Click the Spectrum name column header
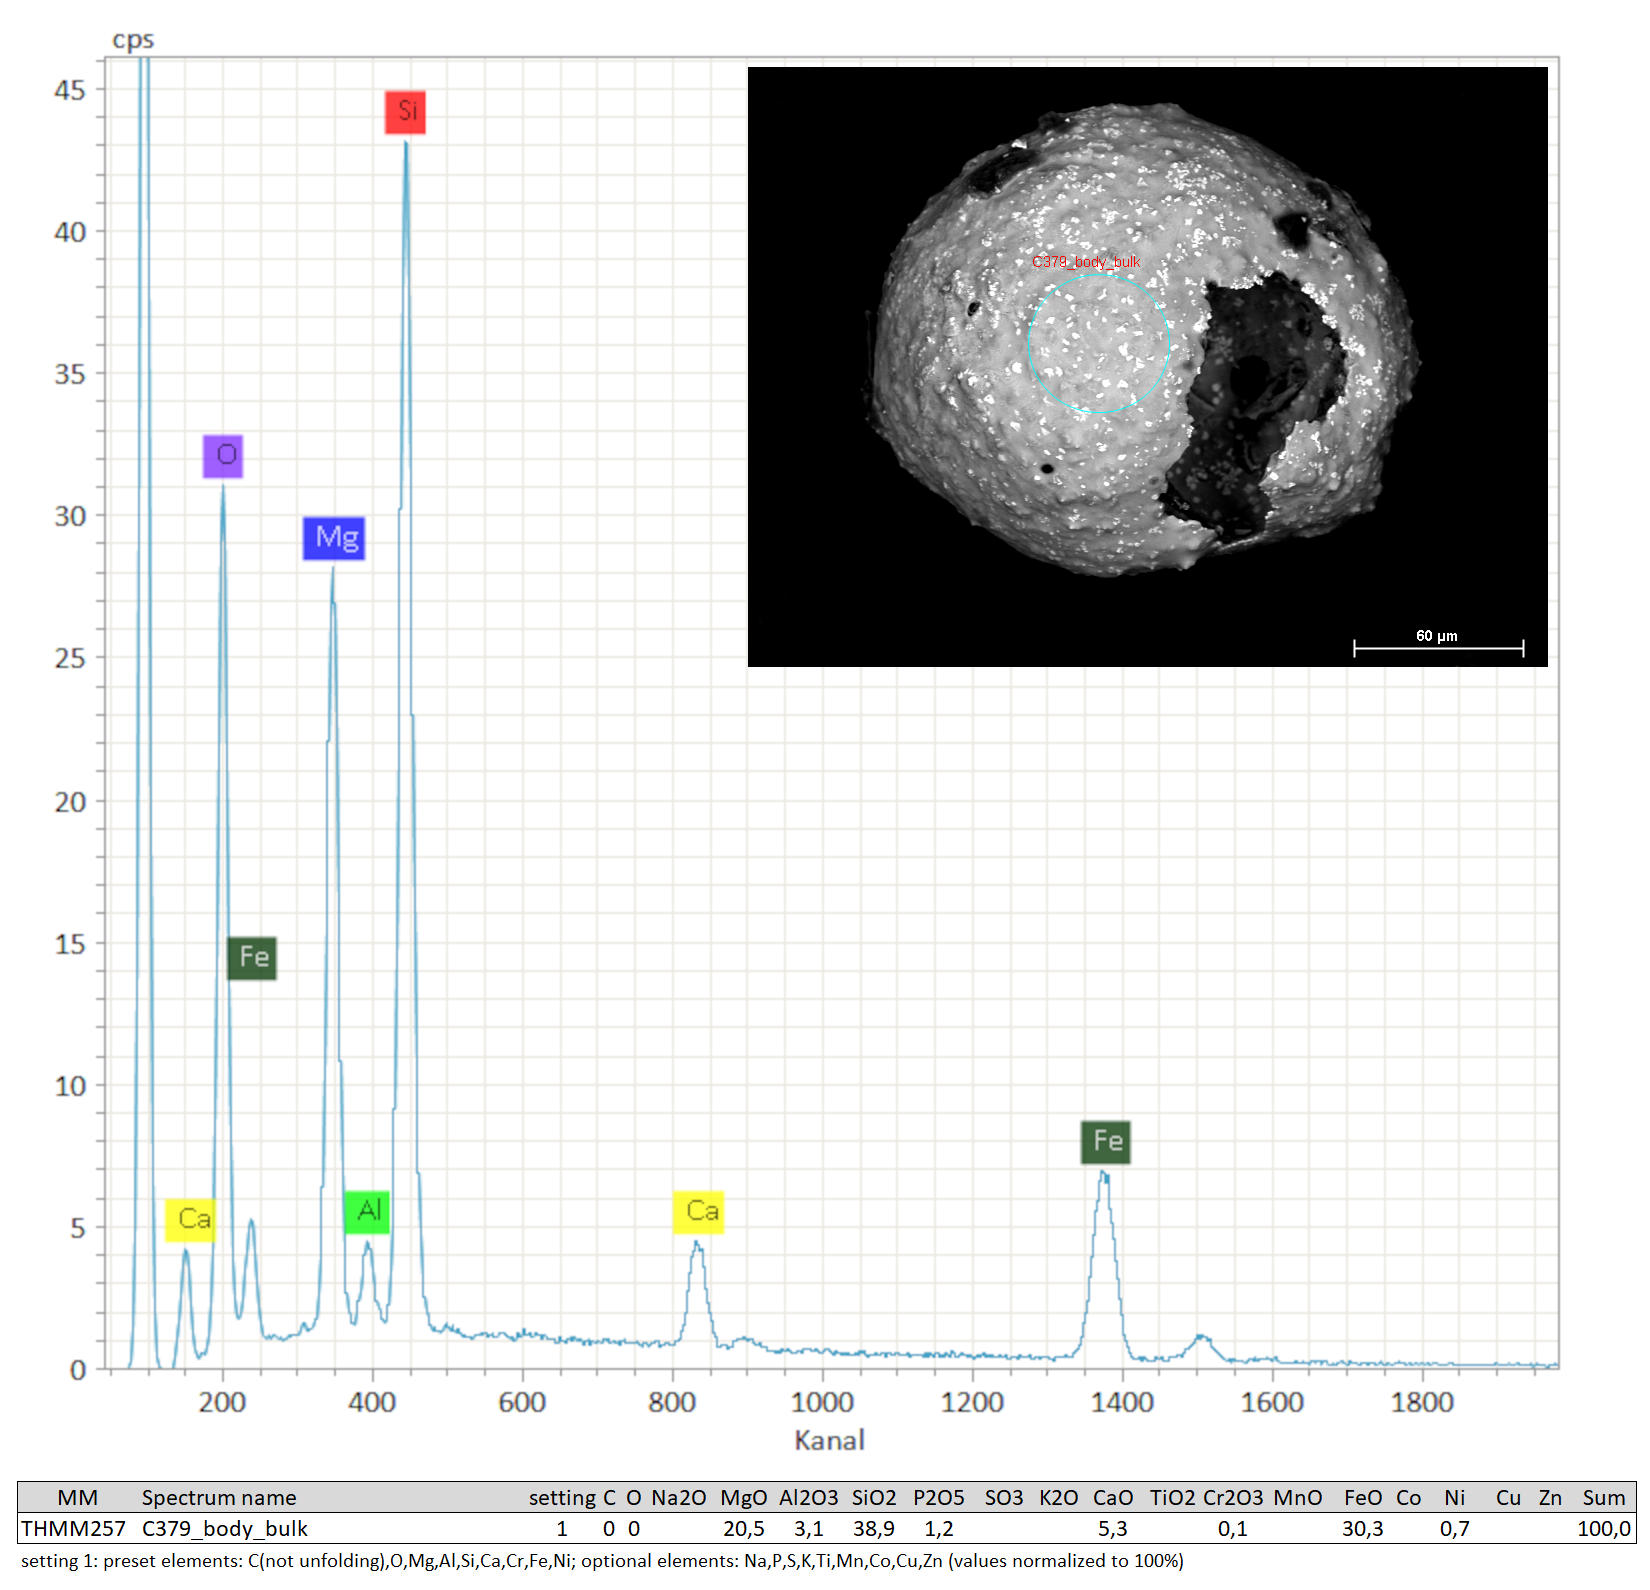Screen dimensions: 1650x1590 click(x=219, y=1497)
